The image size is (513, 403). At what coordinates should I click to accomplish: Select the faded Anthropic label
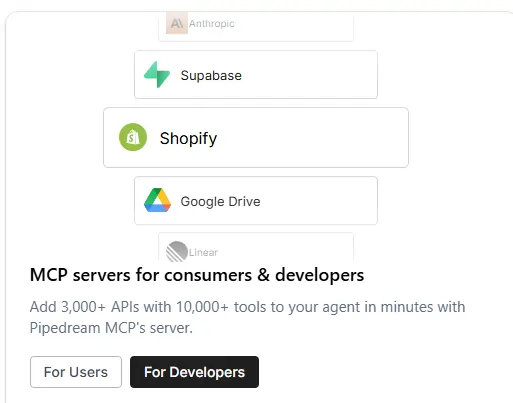pos(212,24)
